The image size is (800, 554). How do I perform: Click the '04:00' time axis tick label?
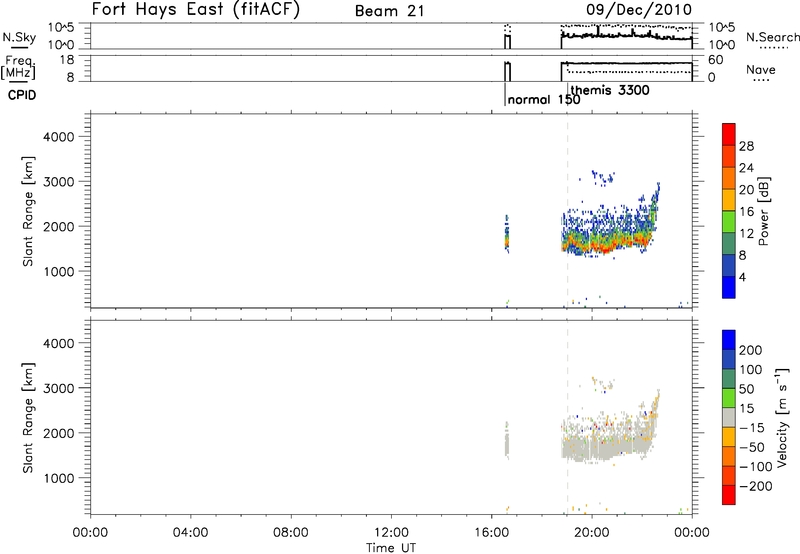pyautogui.click(x=191, y=533)
